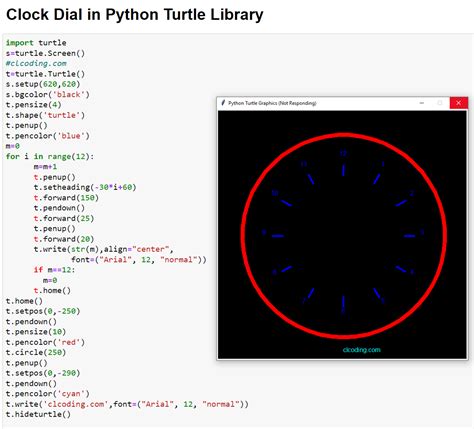The width and height of the screenshot is (474, 429).
Task: Maximize the Python Turtle Graphics window
Action: 440,103
